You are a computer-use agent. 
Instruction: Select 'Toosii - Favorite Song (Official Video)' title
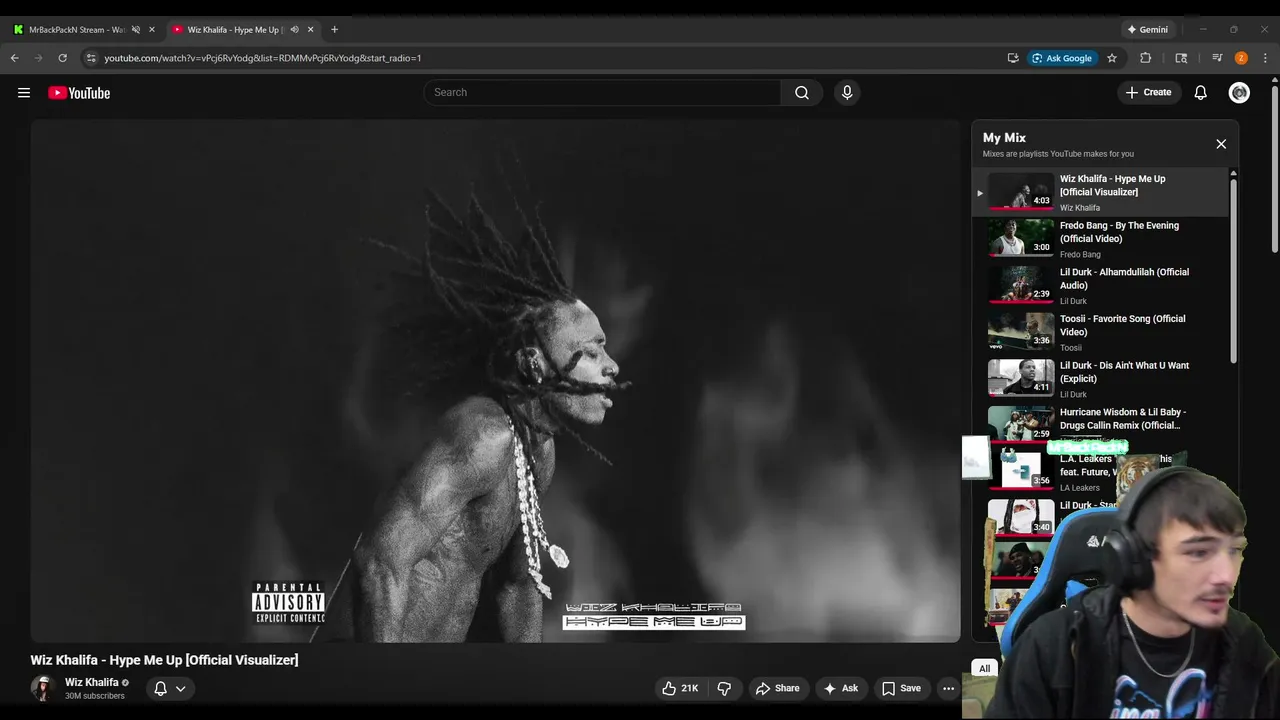(1122, 325)
